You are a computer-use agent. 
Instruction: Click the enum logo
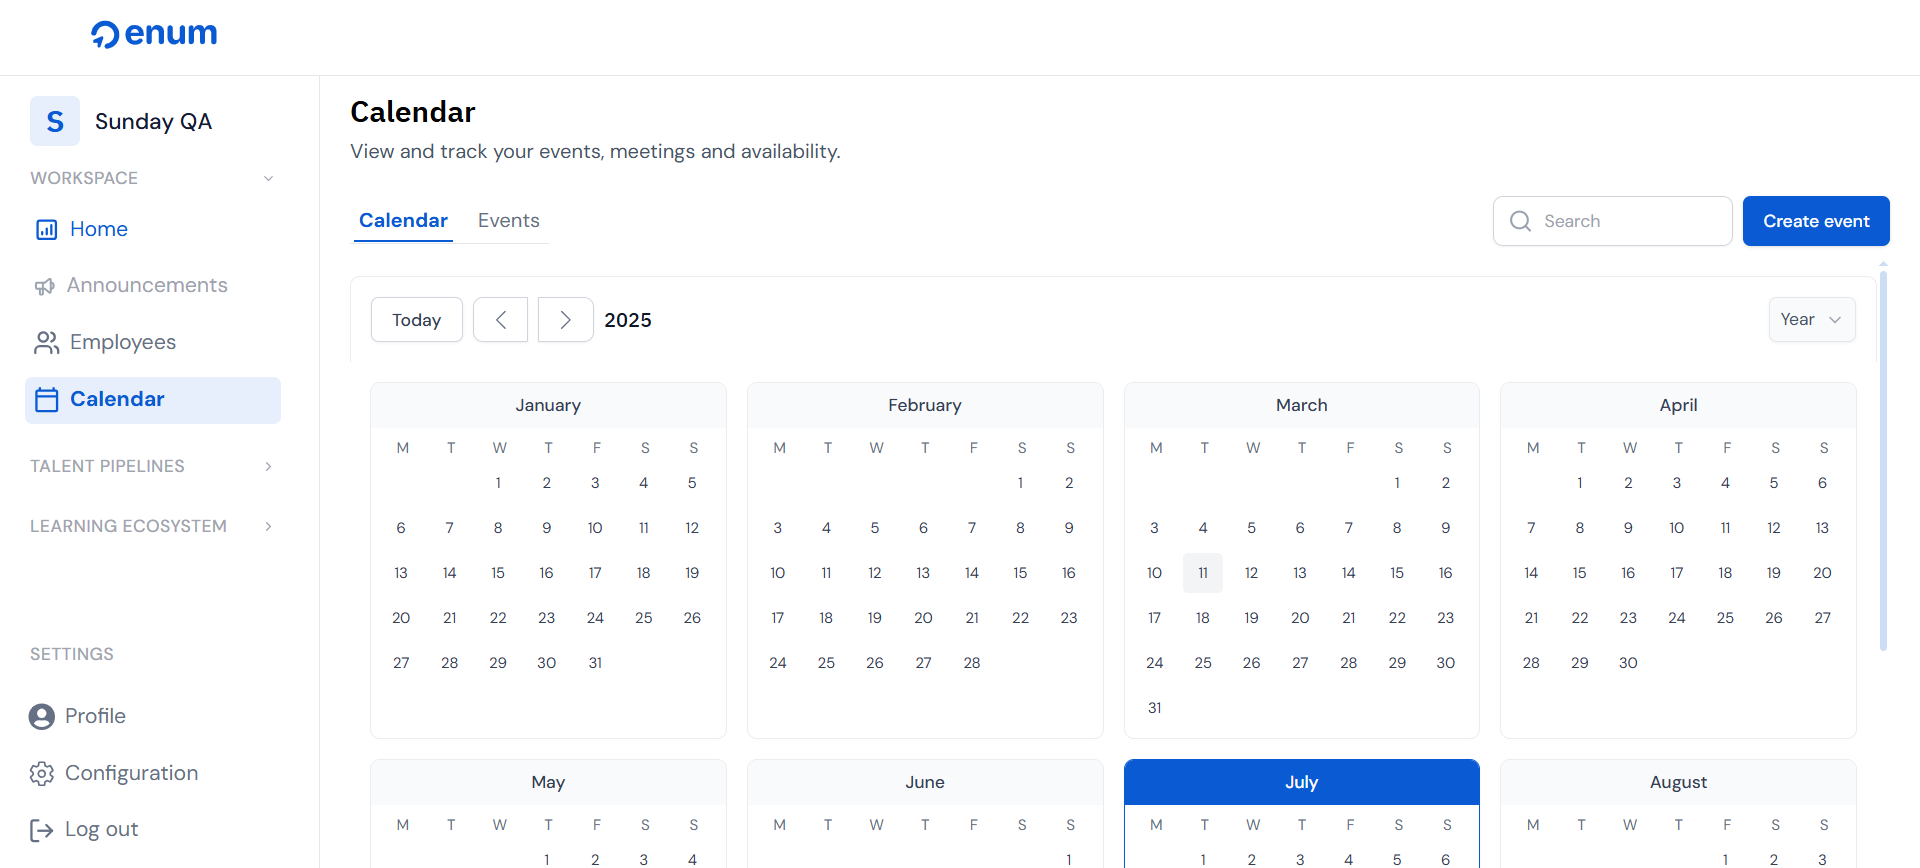click(x=154, y=34)
